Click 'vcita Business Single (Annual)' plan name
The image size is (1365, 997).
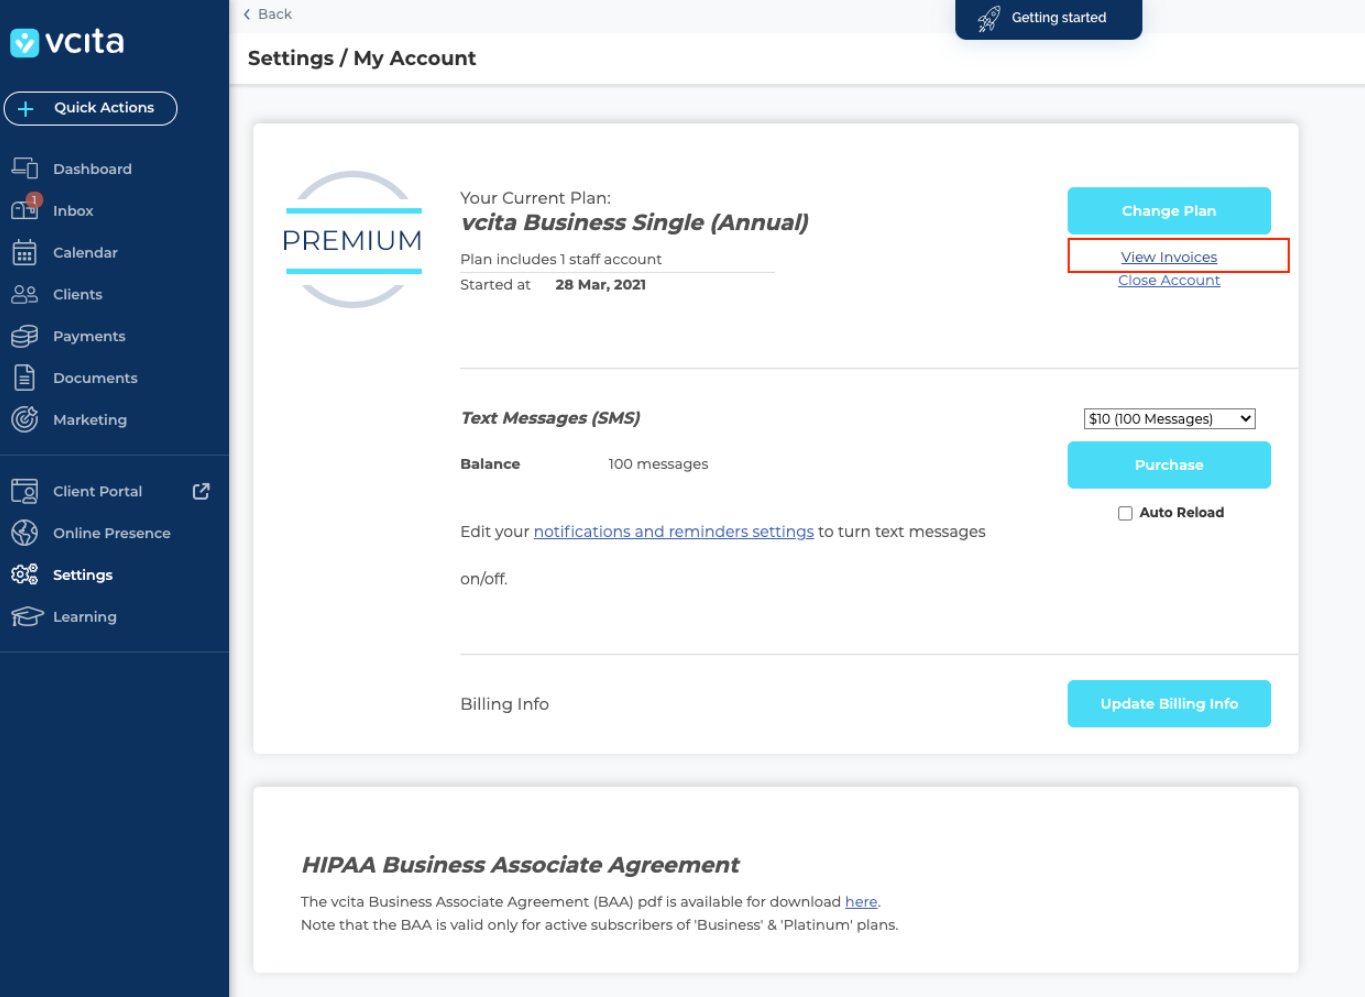635,222
